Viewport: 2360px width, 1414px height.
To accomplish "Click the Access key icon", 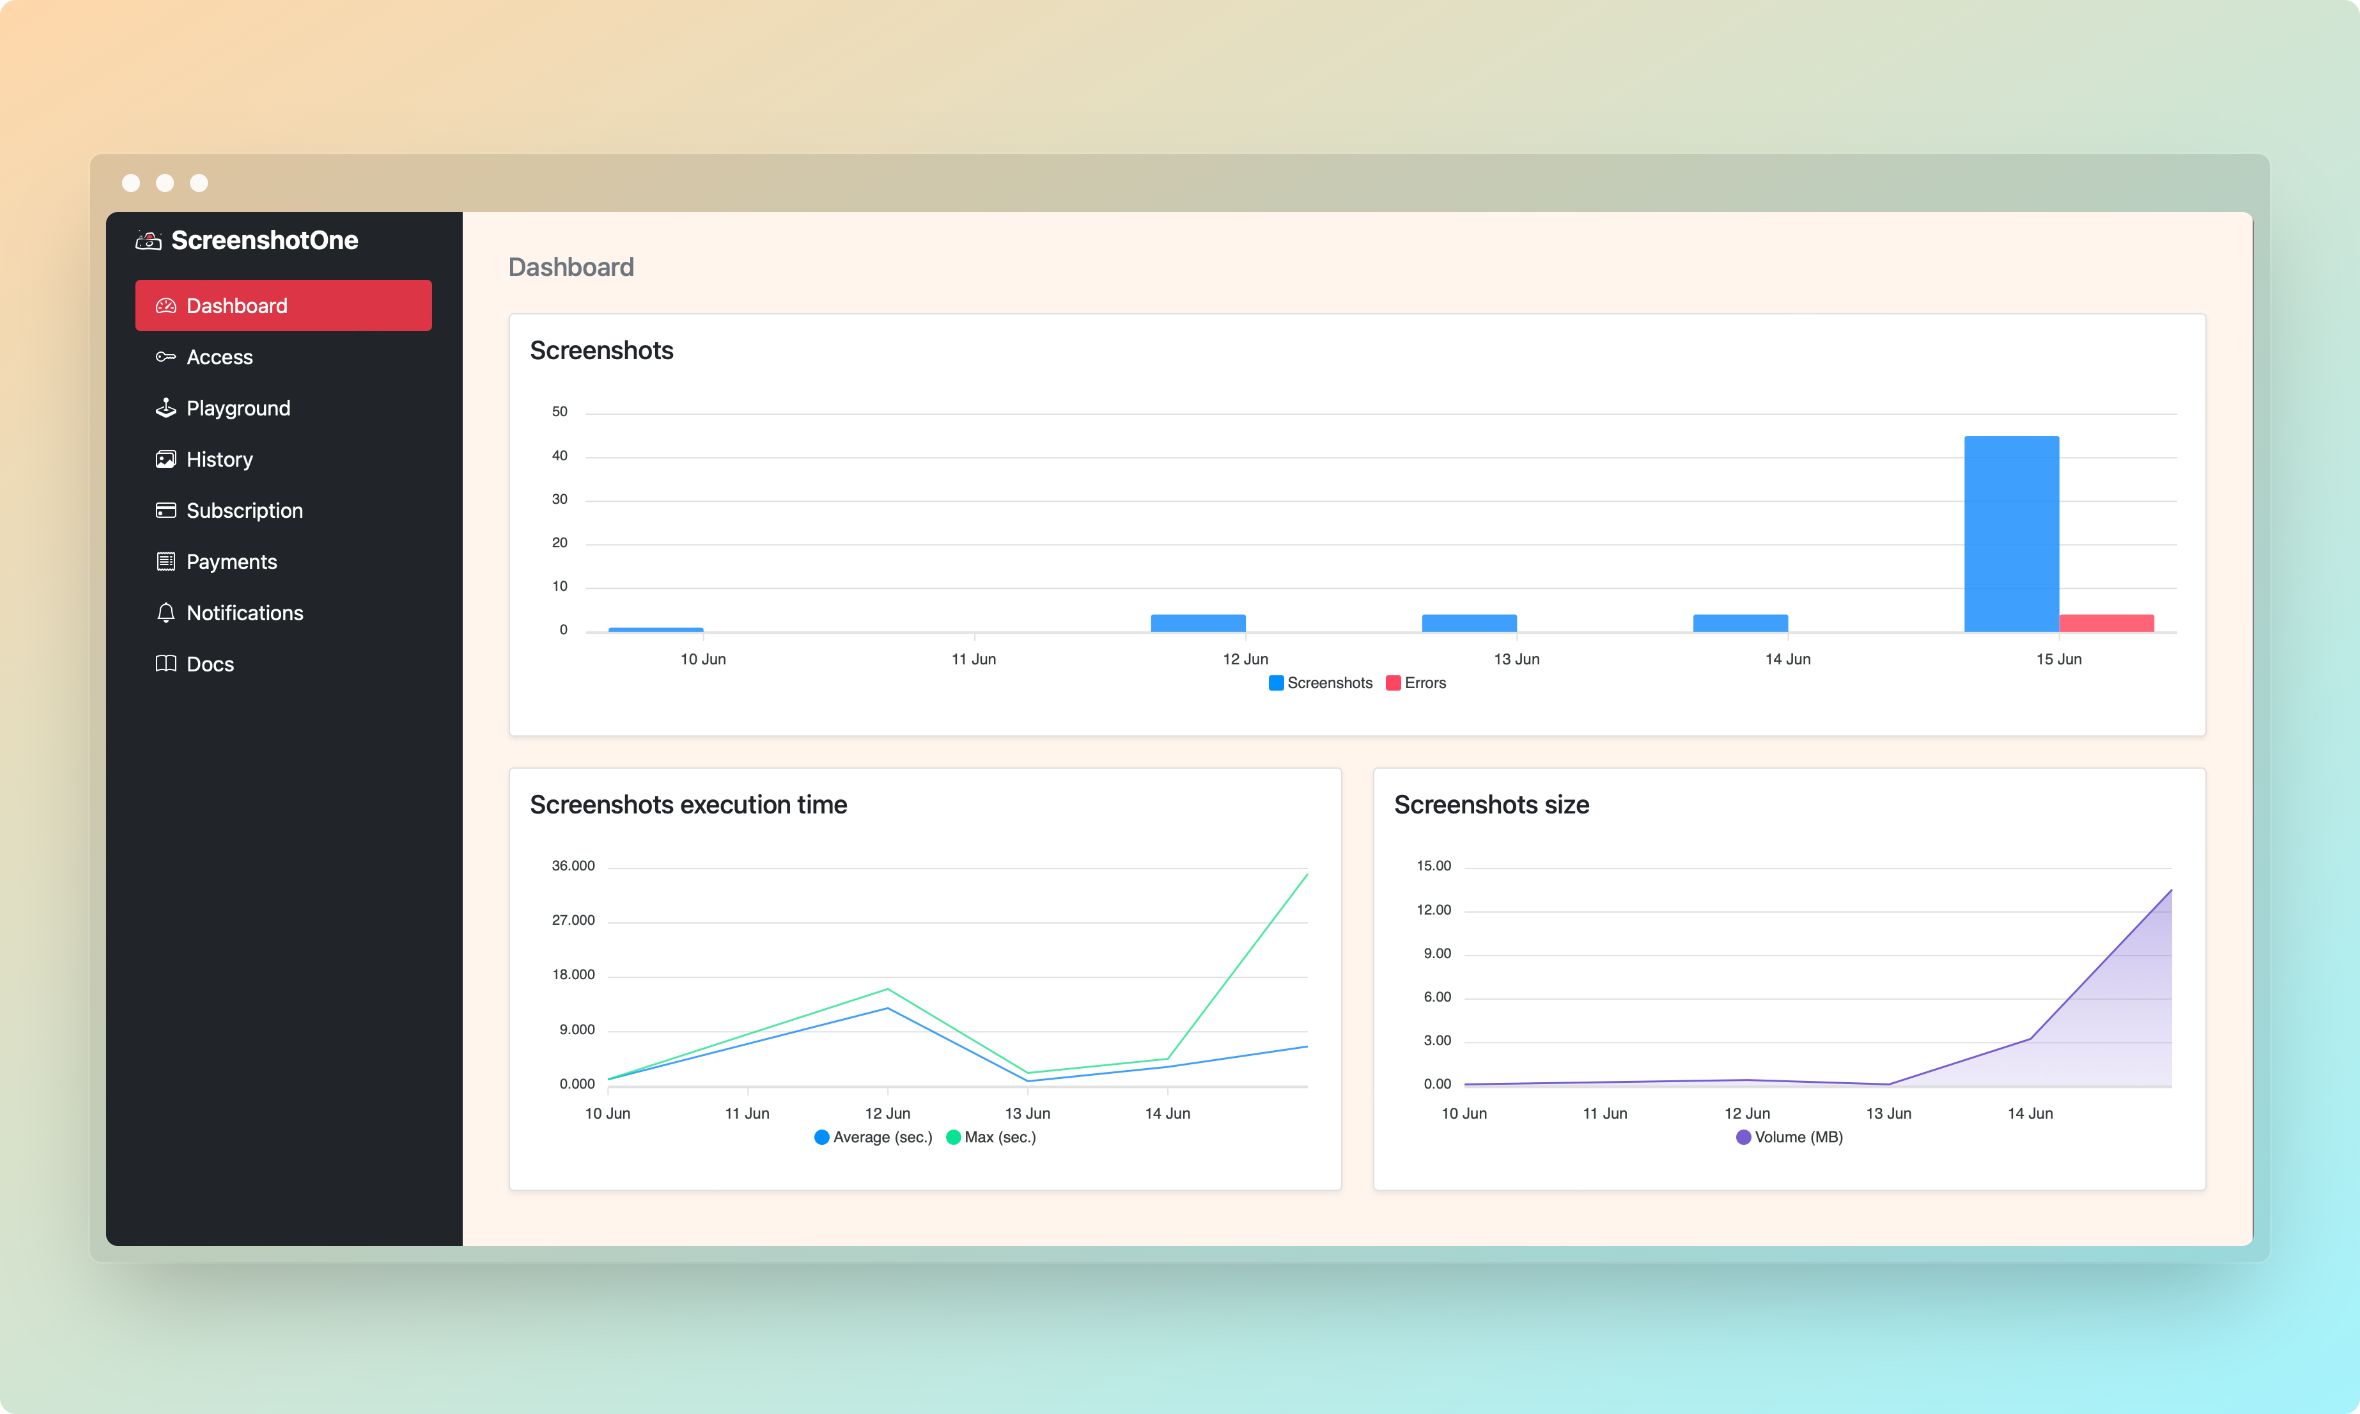I will coord(166,357).
